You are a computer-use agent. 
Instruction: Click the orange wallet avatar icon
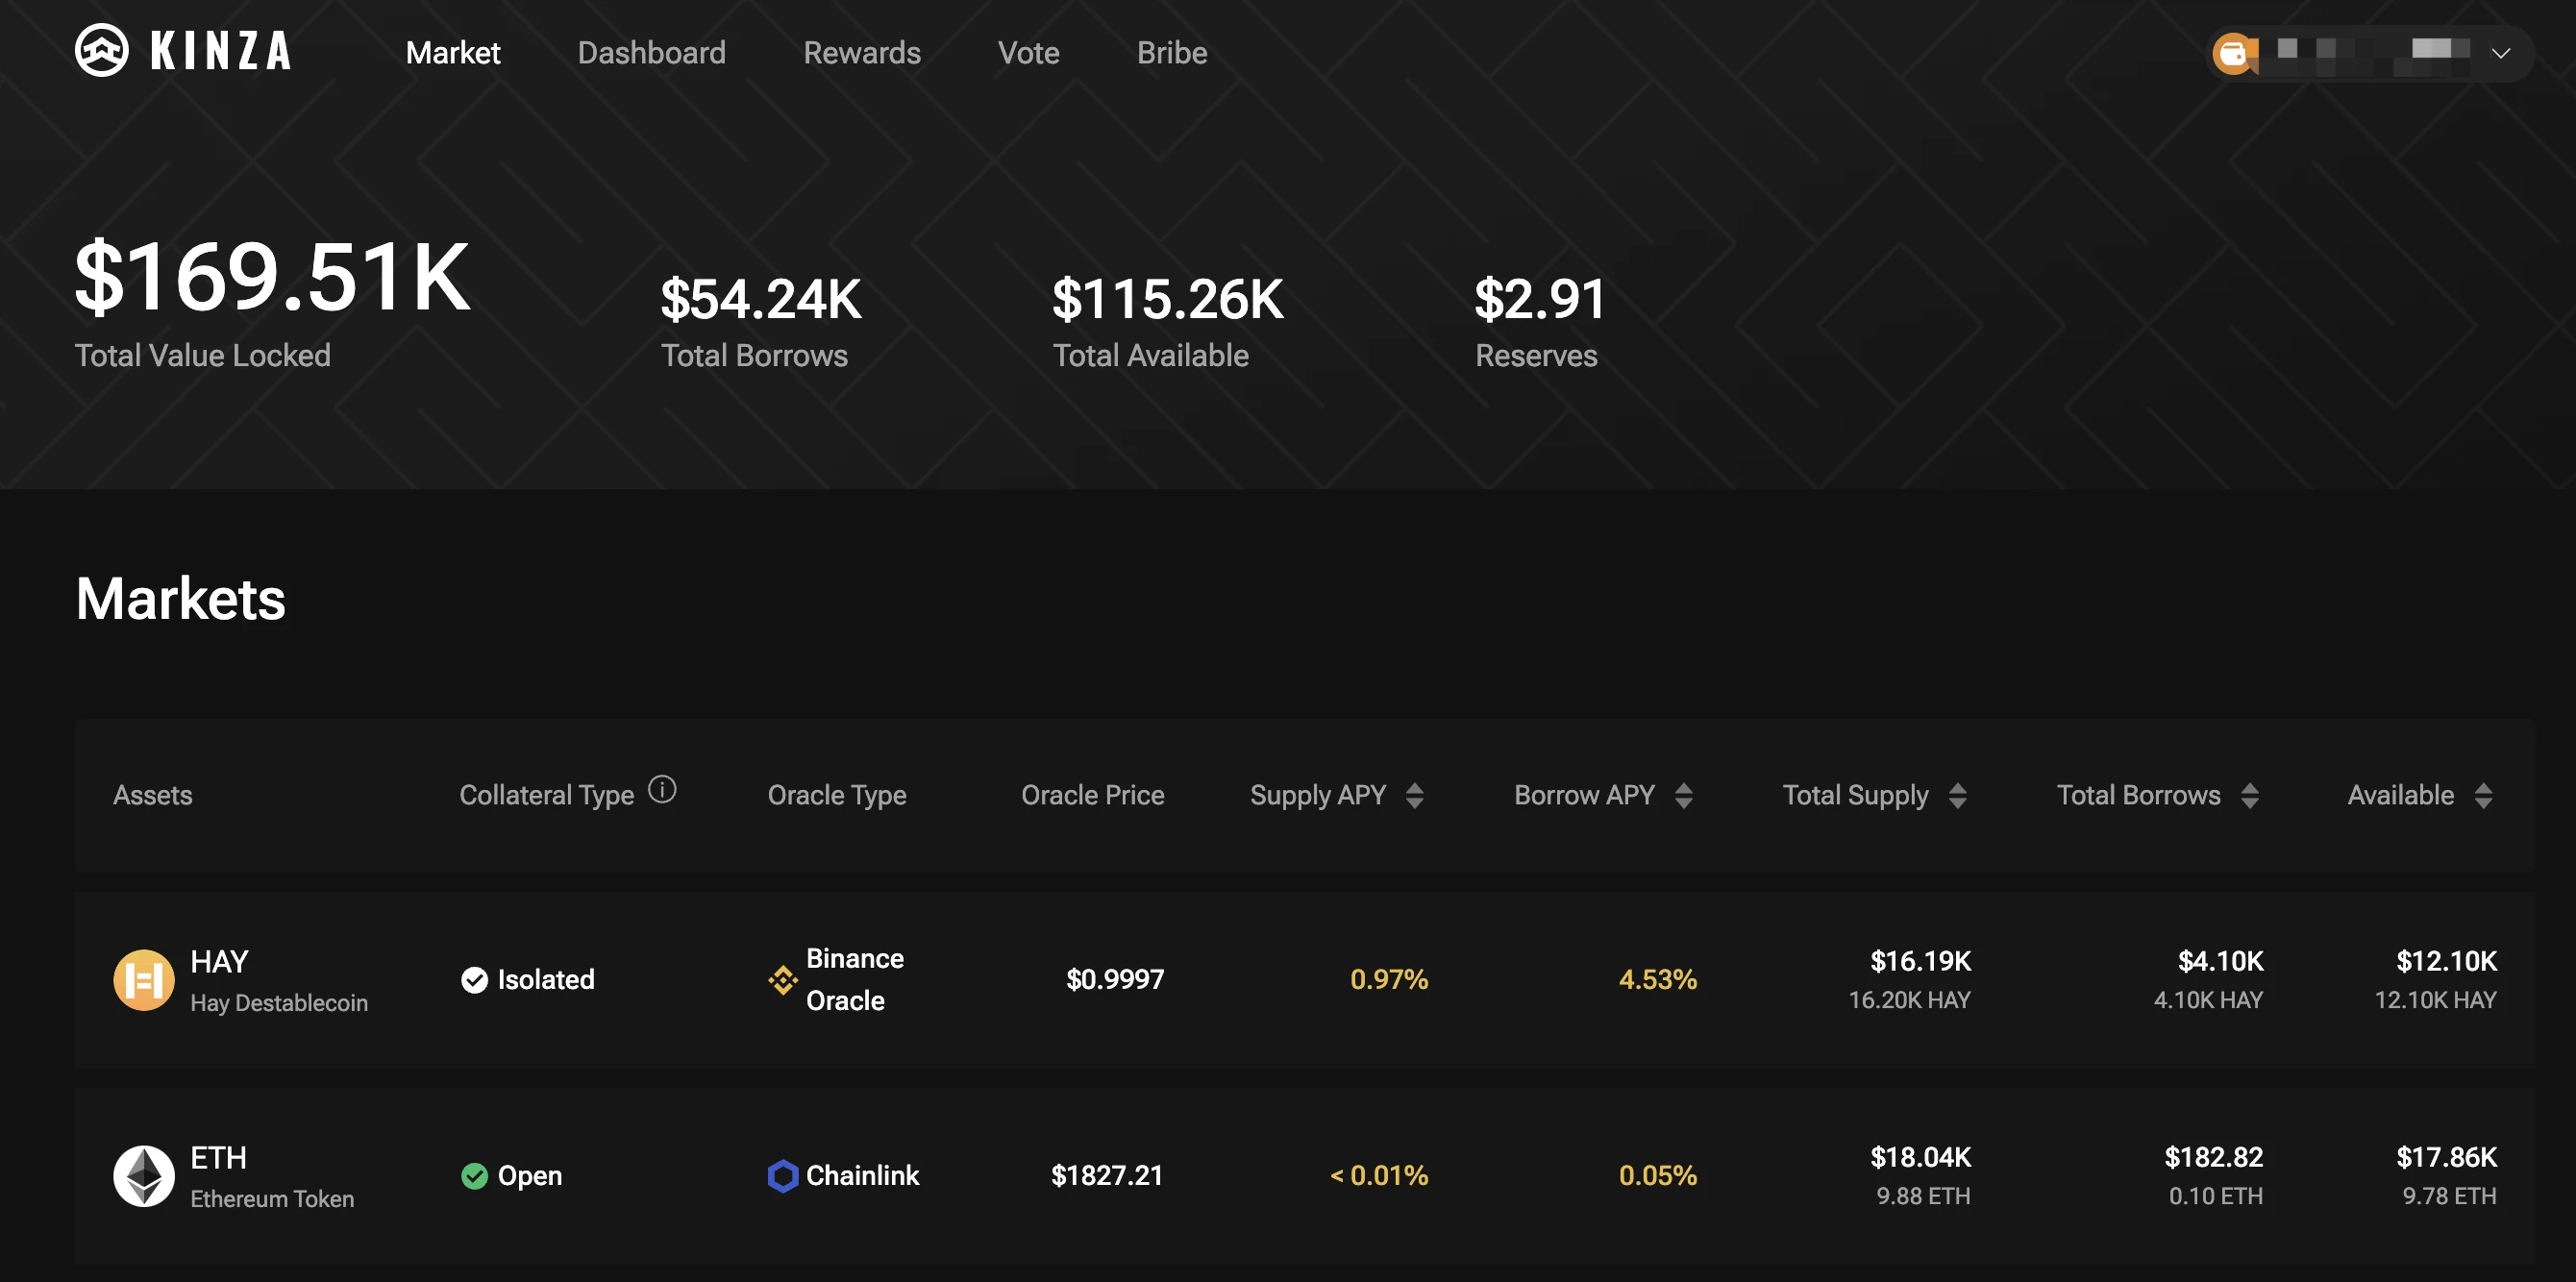click(2233, 53)
